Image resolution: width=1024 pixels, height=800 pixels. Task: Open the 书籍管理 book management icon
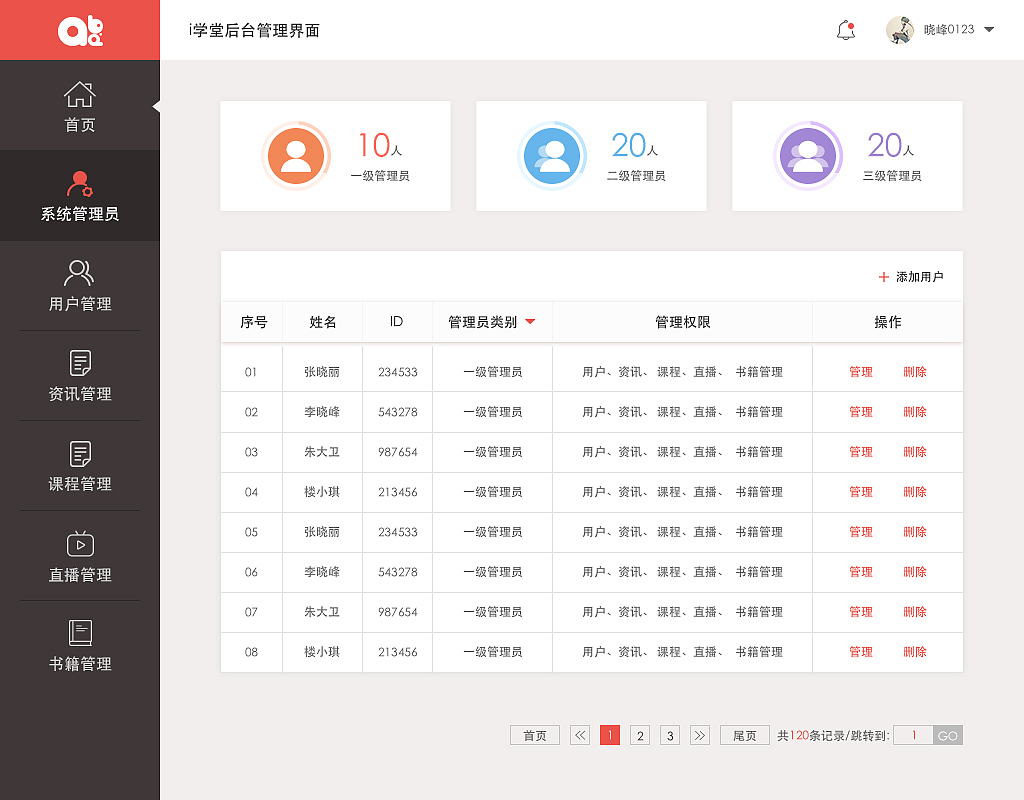point(80,634)
